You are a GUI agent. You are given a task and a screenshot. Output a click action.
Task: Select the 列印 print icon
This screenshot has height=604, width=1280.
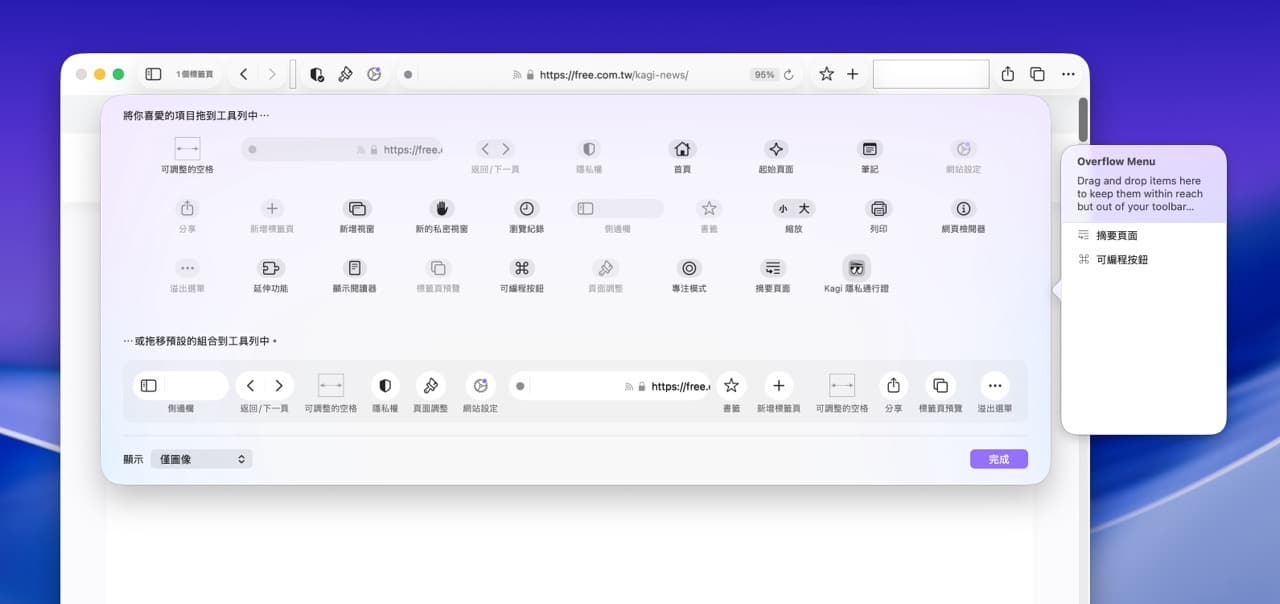pos(878,210)
